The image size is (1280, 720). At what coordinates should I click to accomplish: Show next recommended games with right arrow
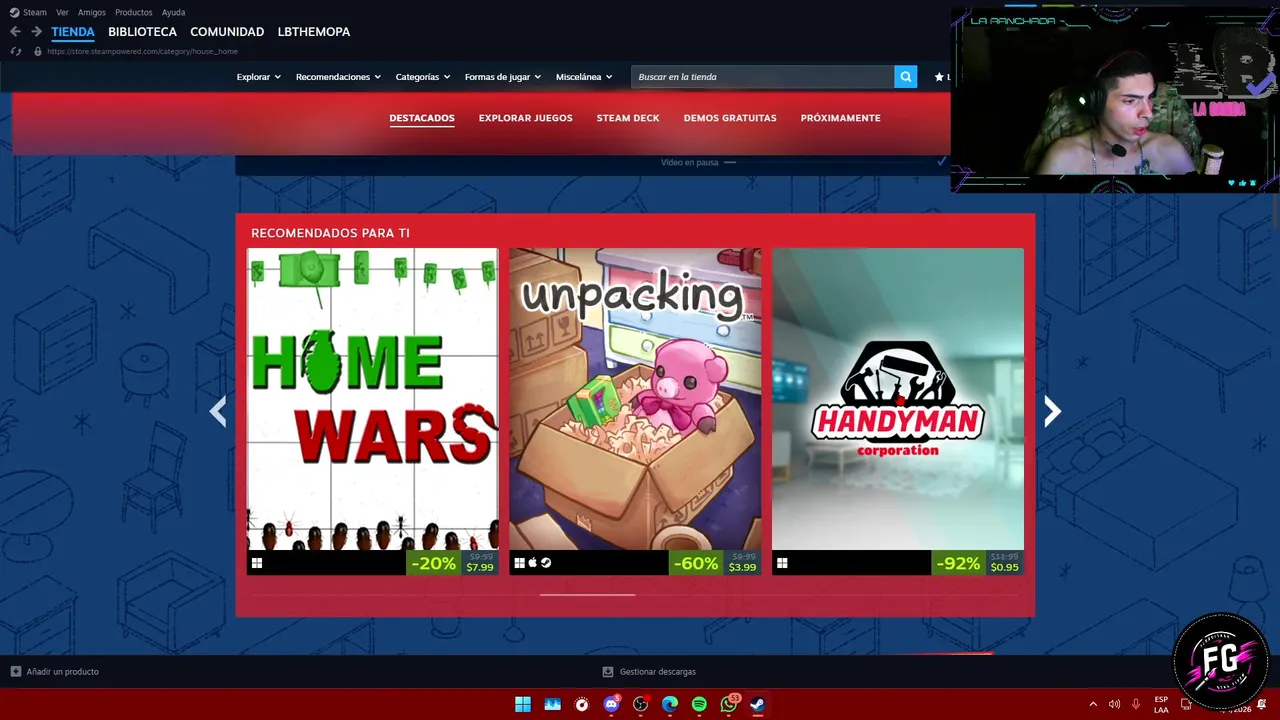(1052, 411)
